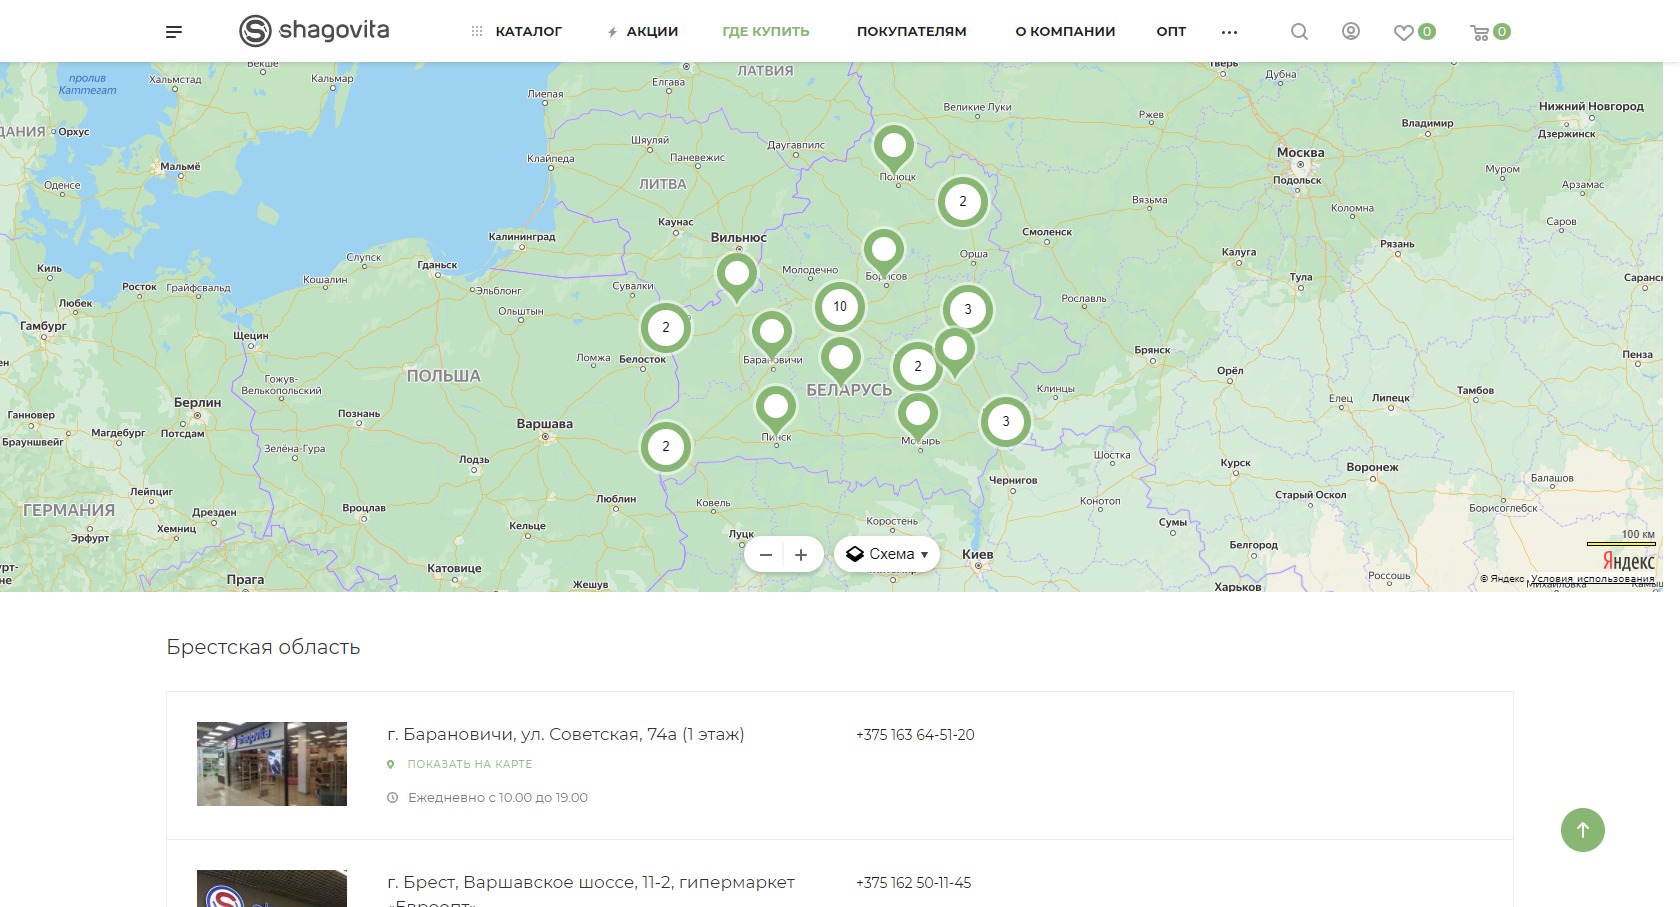Viewport: 1680px width, 907px height.
Task: Zoom out the map with minus button
Action: 766,555
